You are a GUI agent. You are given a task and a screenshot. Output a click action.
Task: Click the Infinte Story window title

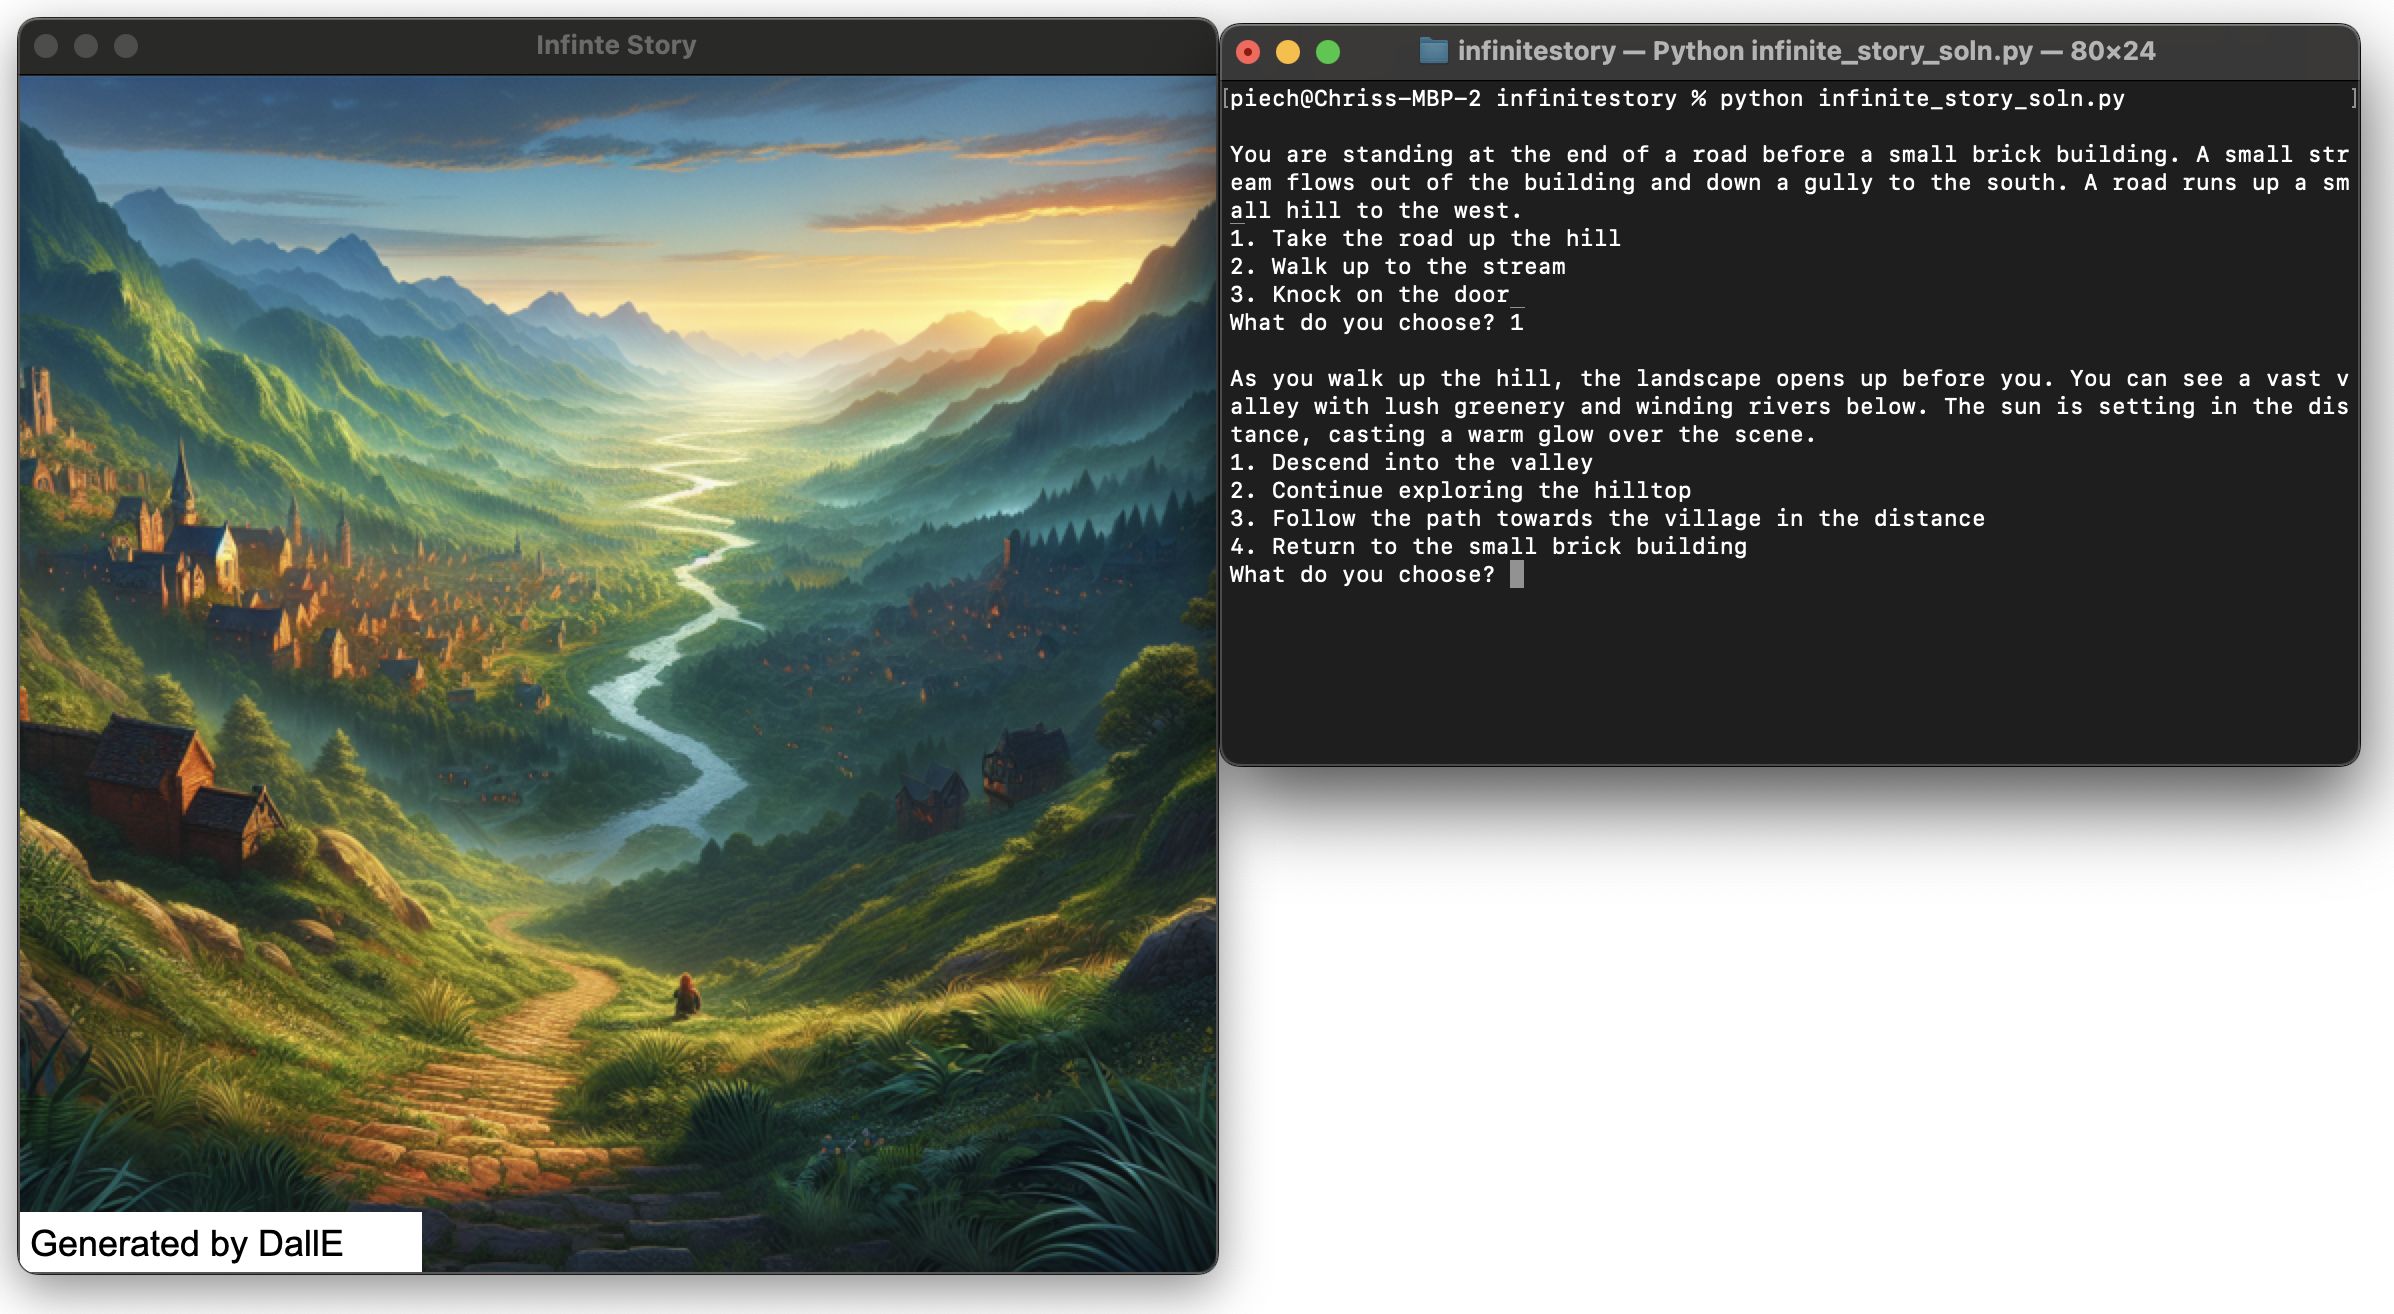(x=615, y=46)
